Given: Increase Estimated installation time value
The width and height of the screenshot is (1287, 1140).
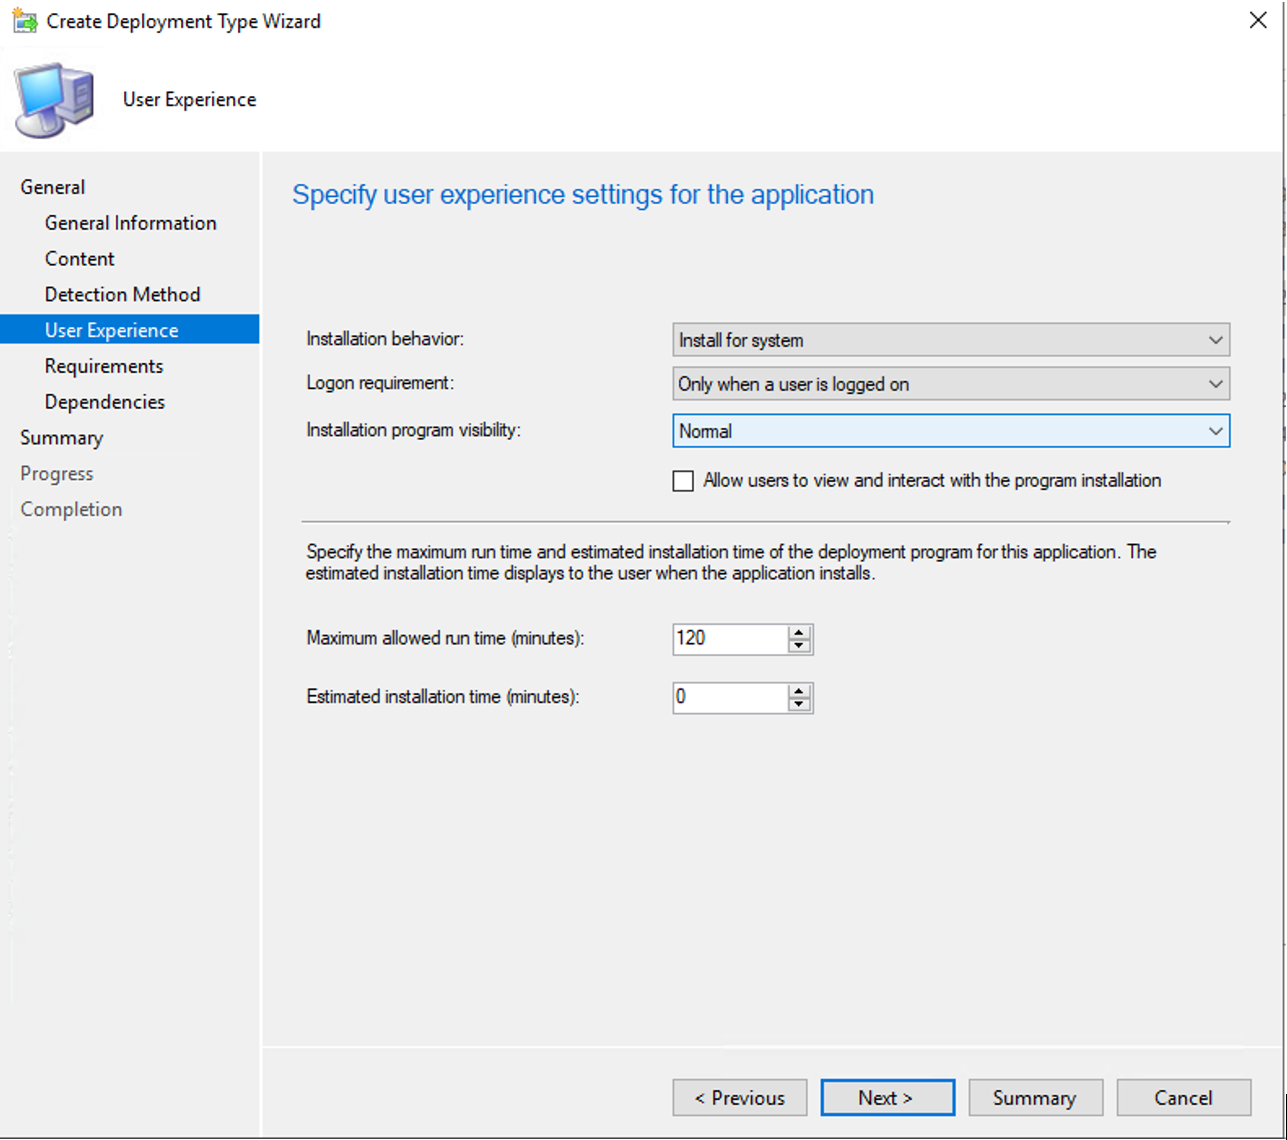Looking at the screenshot, I should 799,691.
